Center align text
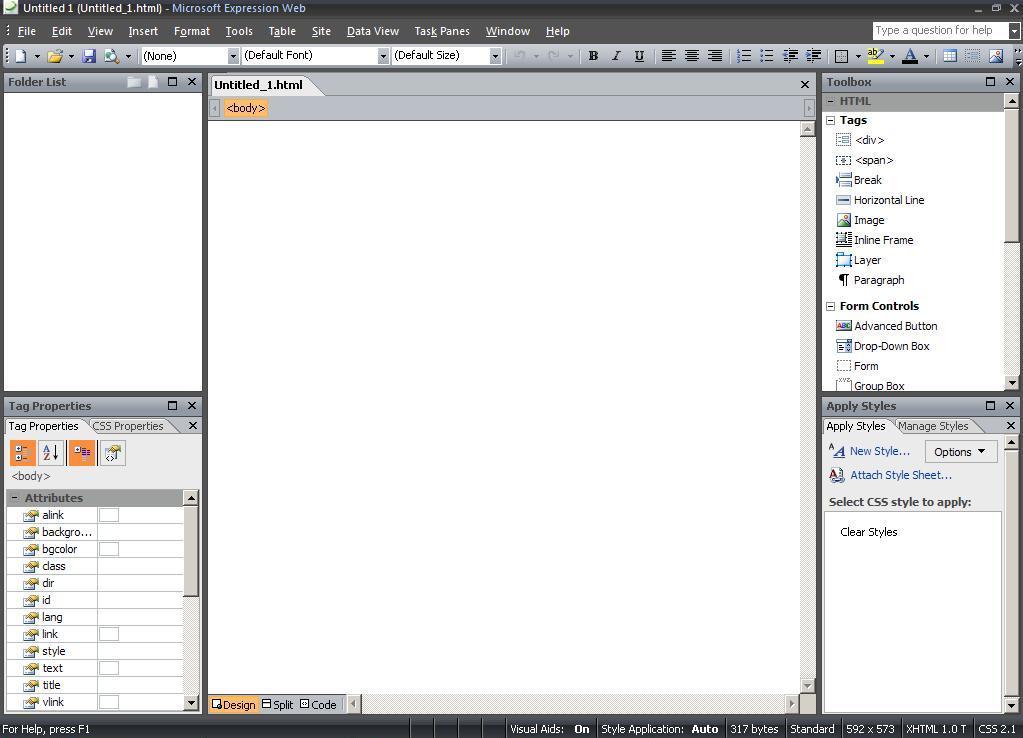This screenshot has width=1023, height=738. pos(692,56)
